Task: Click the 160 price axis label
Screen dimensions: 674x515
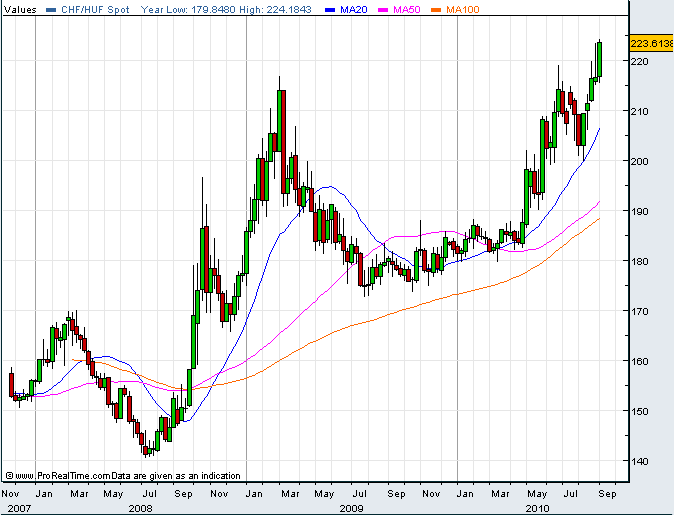Action: pyautogui.click(x=639, y=361)
